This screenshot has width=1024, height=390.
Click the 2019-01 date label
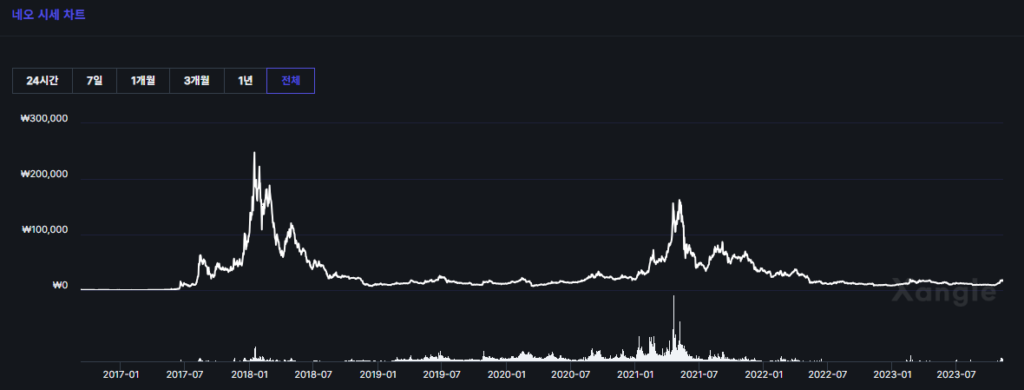(378, 375)
